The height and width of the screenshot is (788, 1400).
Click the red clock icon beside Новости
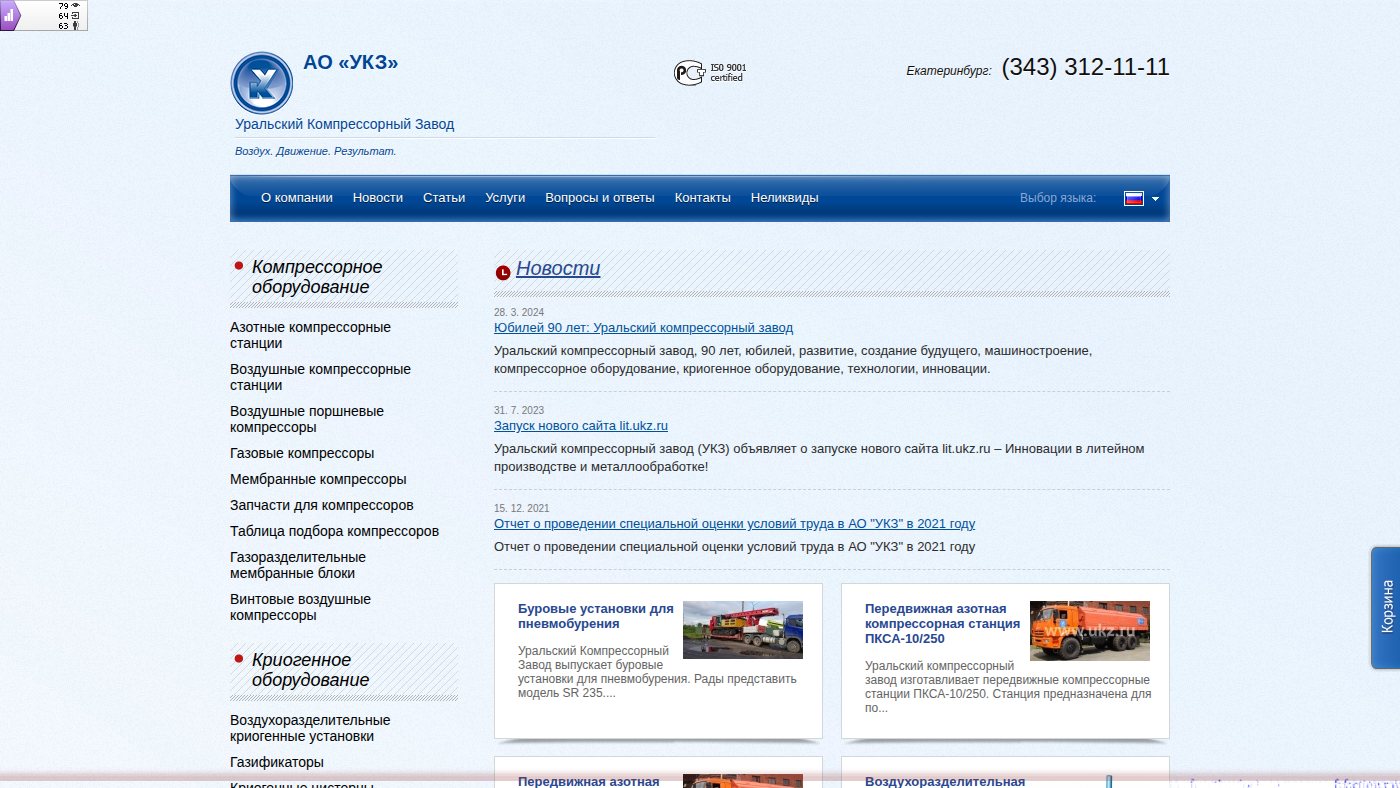(x=503, y=272)
